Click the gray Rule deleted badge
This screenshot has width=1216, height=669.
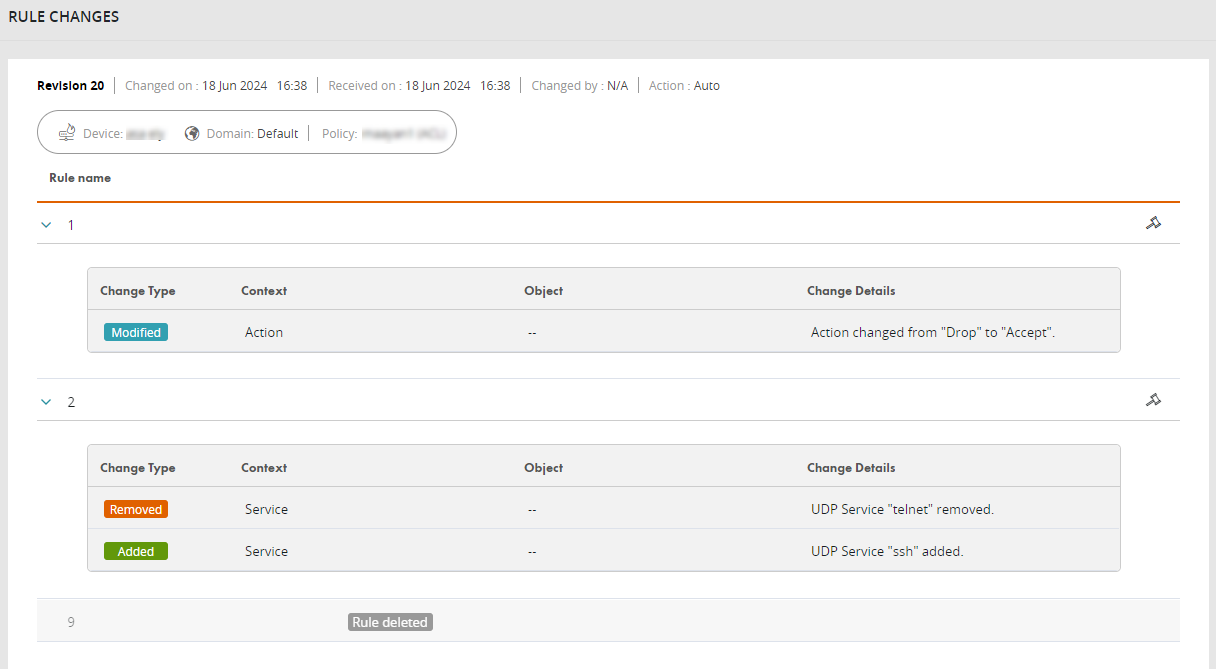click(x=390, y=622)
